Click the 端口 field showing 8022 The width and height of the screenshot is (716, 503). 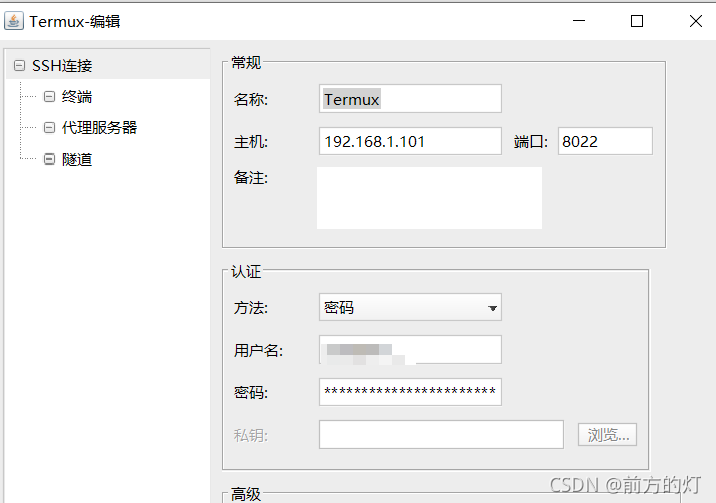[605, 141]
